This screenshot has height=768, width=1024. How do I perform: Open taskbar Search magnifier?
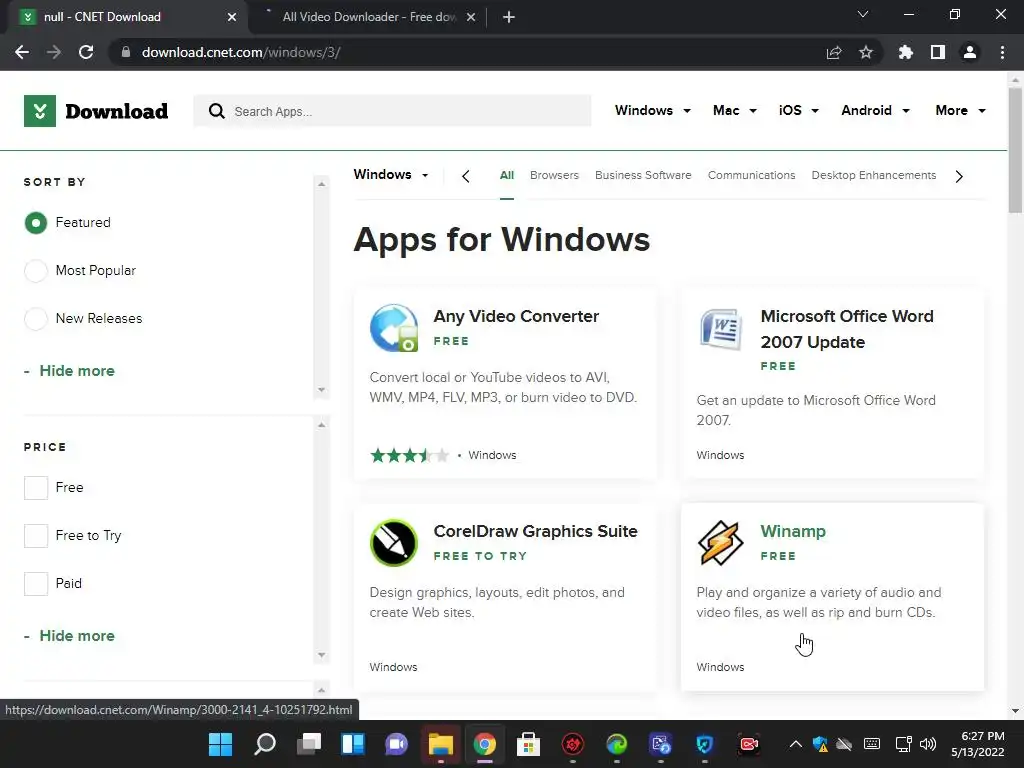[x=264, y=744]
